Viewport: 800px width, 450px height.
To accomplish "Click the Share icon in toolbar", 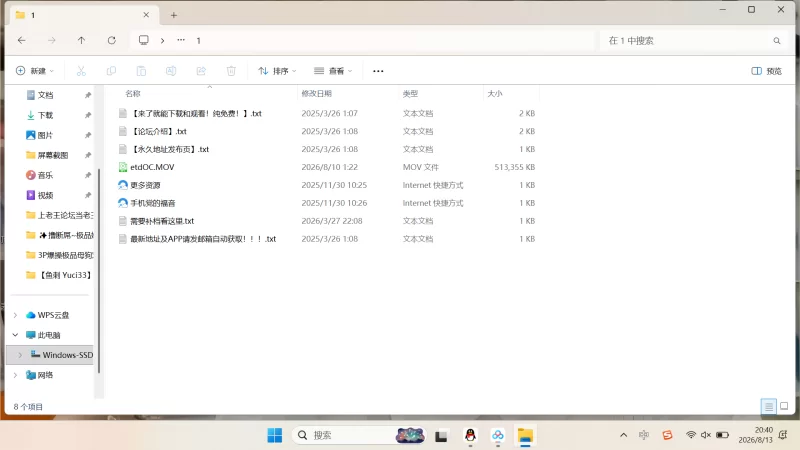I will click(x=201, y=71).
